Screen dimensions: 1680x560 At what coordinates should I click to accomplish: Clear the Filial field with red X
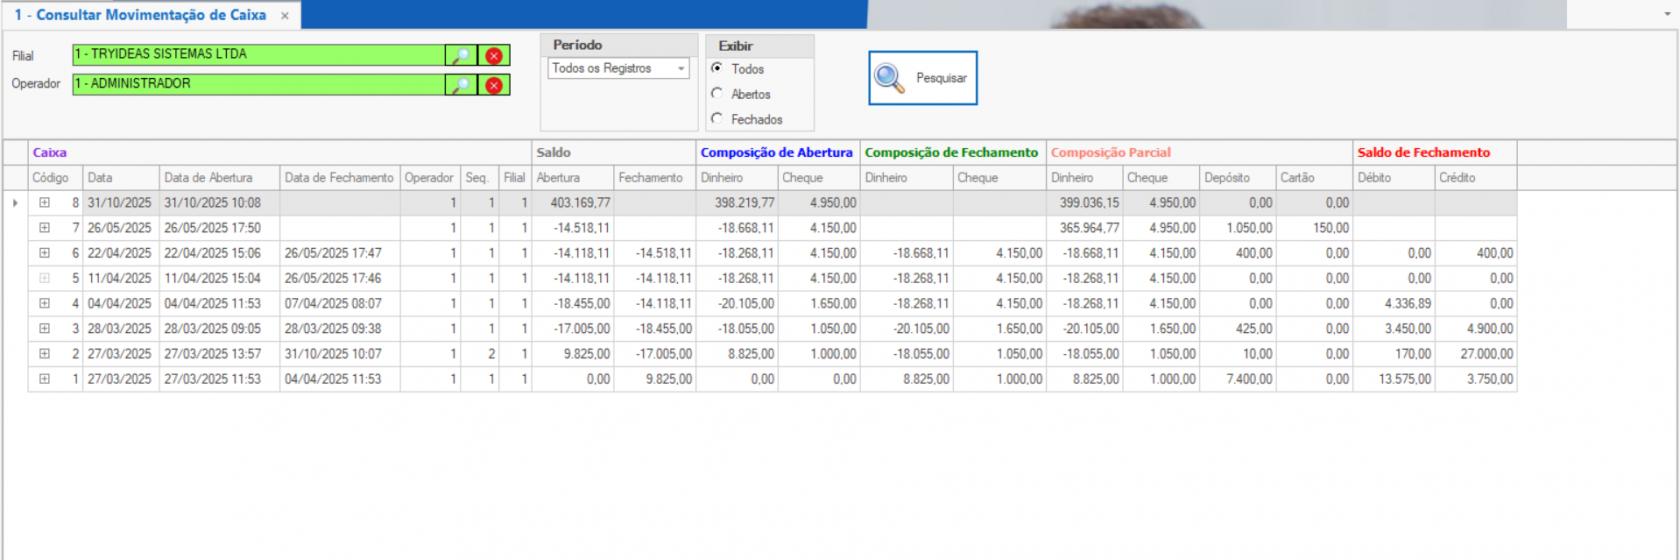494,56
